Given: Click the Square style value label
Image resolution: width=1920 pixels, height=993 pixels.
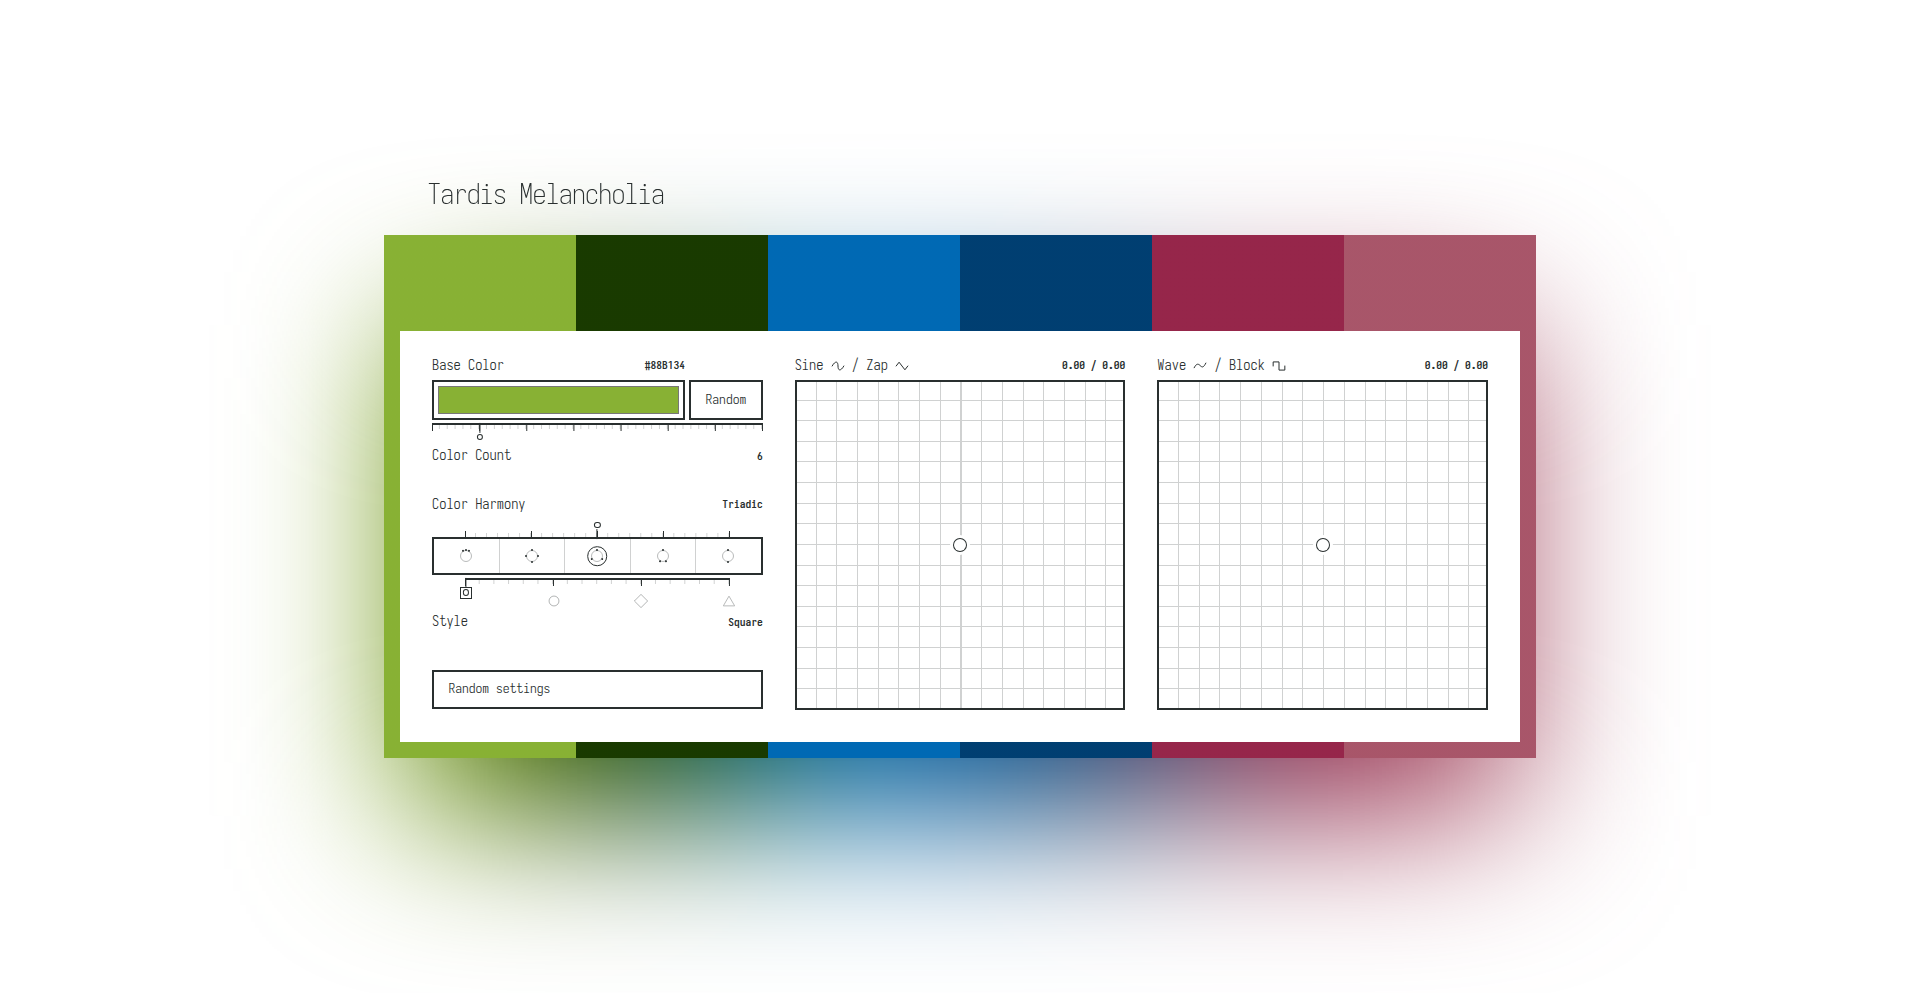Looking at the screenshot, I should pyautogui.click(x=745, y=623).
